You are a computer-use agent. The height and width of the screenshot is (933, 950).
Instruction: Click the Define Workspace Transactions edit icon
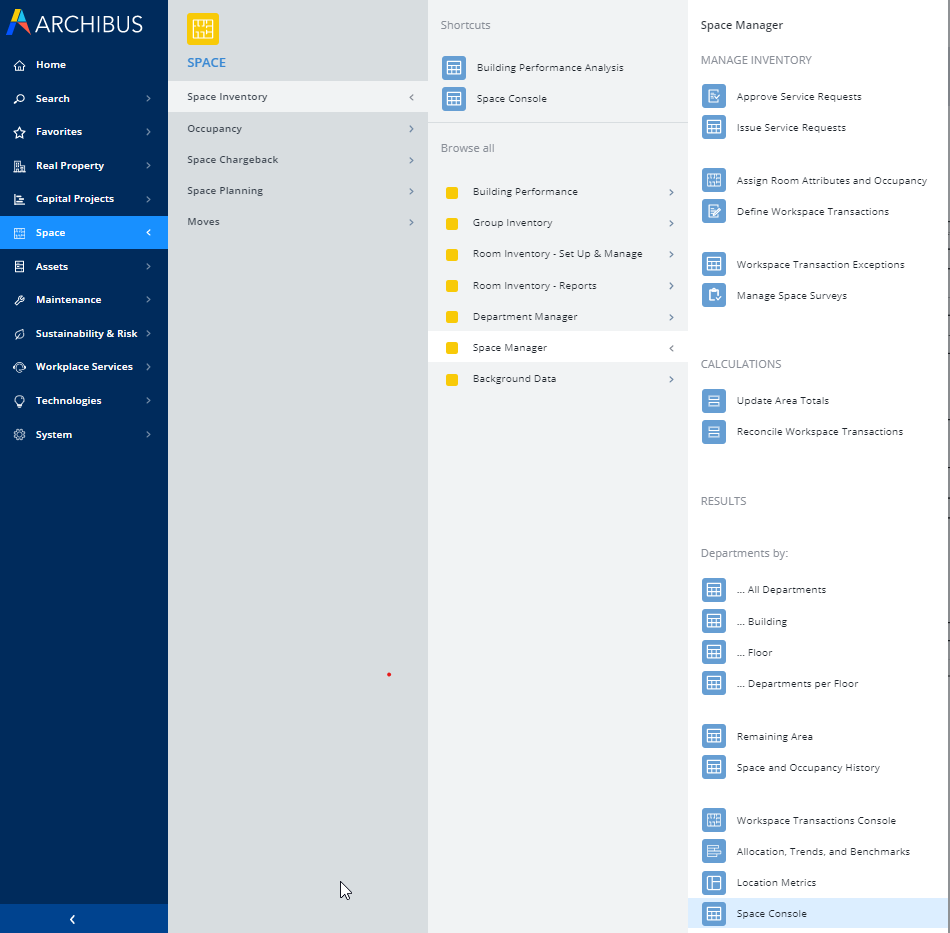(714, 211)
